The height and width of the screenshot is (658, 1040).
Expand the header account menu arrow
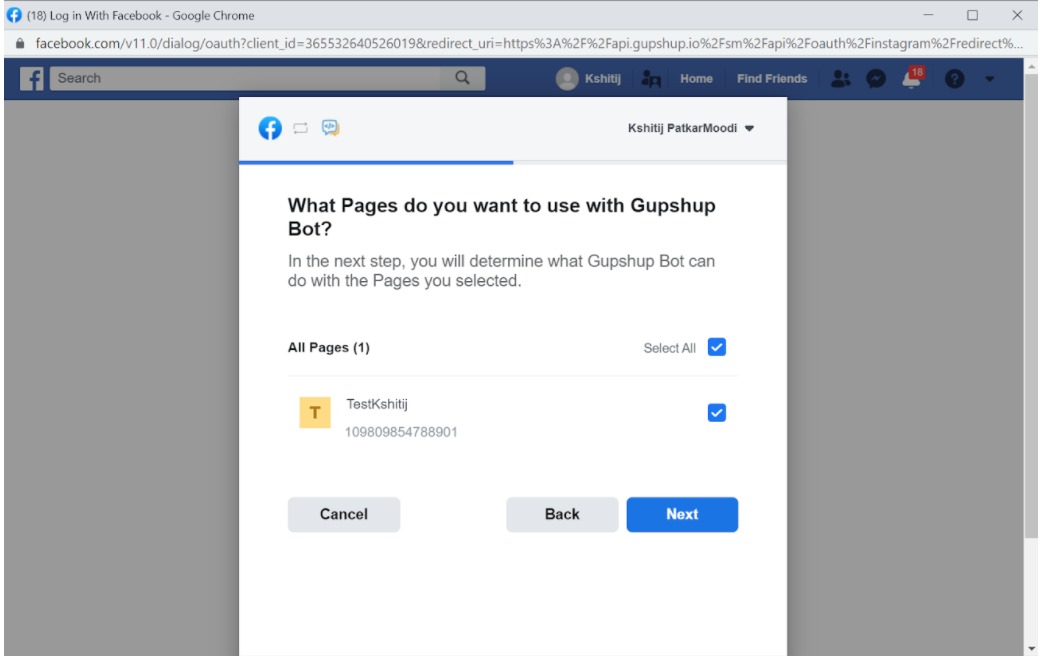[989, 79]
